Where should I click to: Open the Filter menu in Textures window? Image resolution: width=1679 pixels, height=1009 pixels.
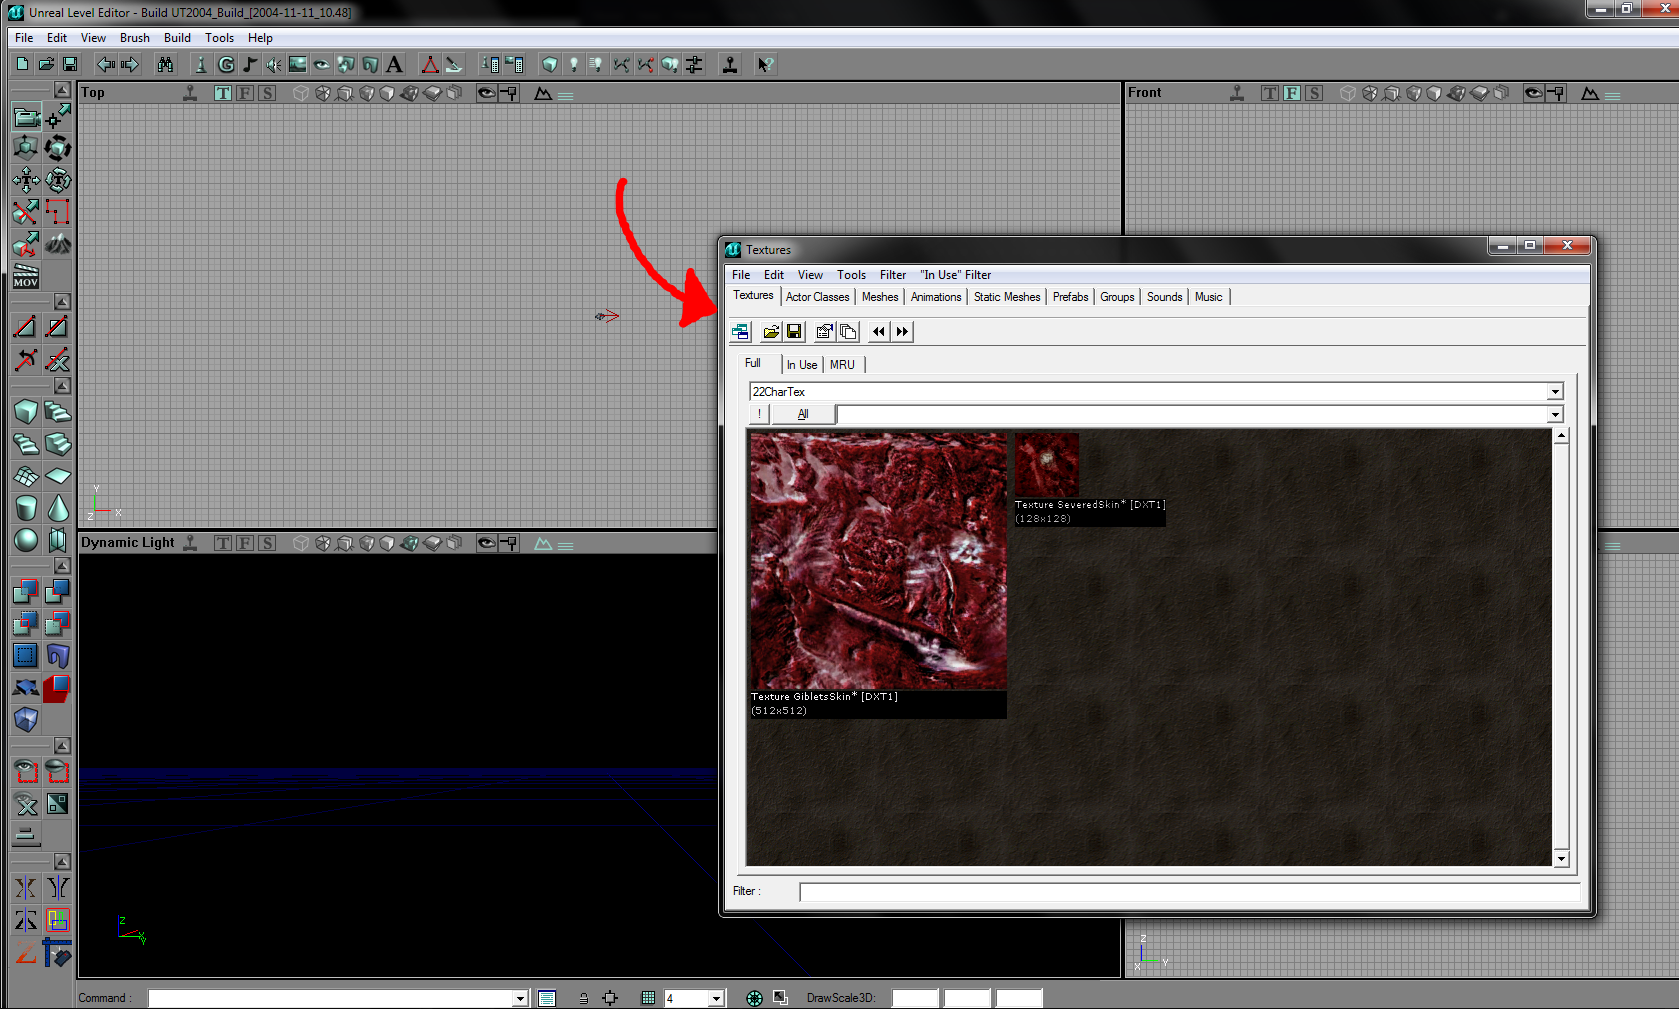coord(893,275)
